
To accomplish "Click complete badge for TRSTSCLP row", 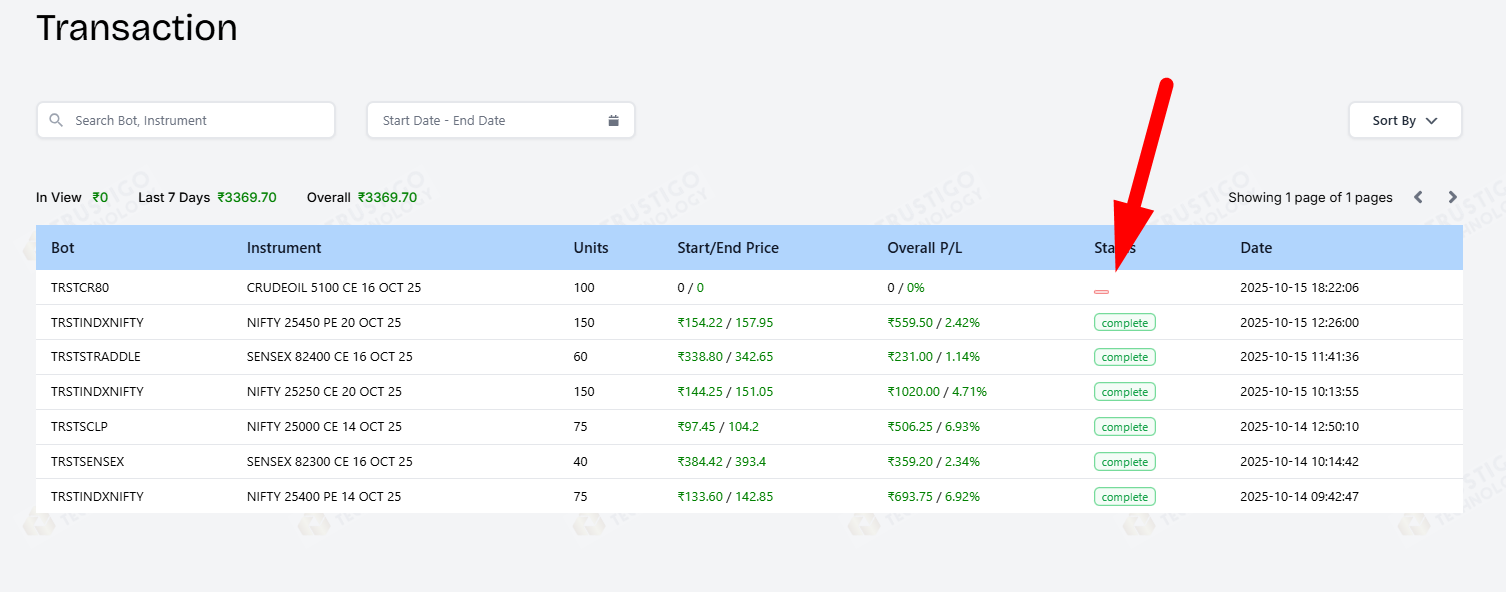I will [x=1124, y=427].
